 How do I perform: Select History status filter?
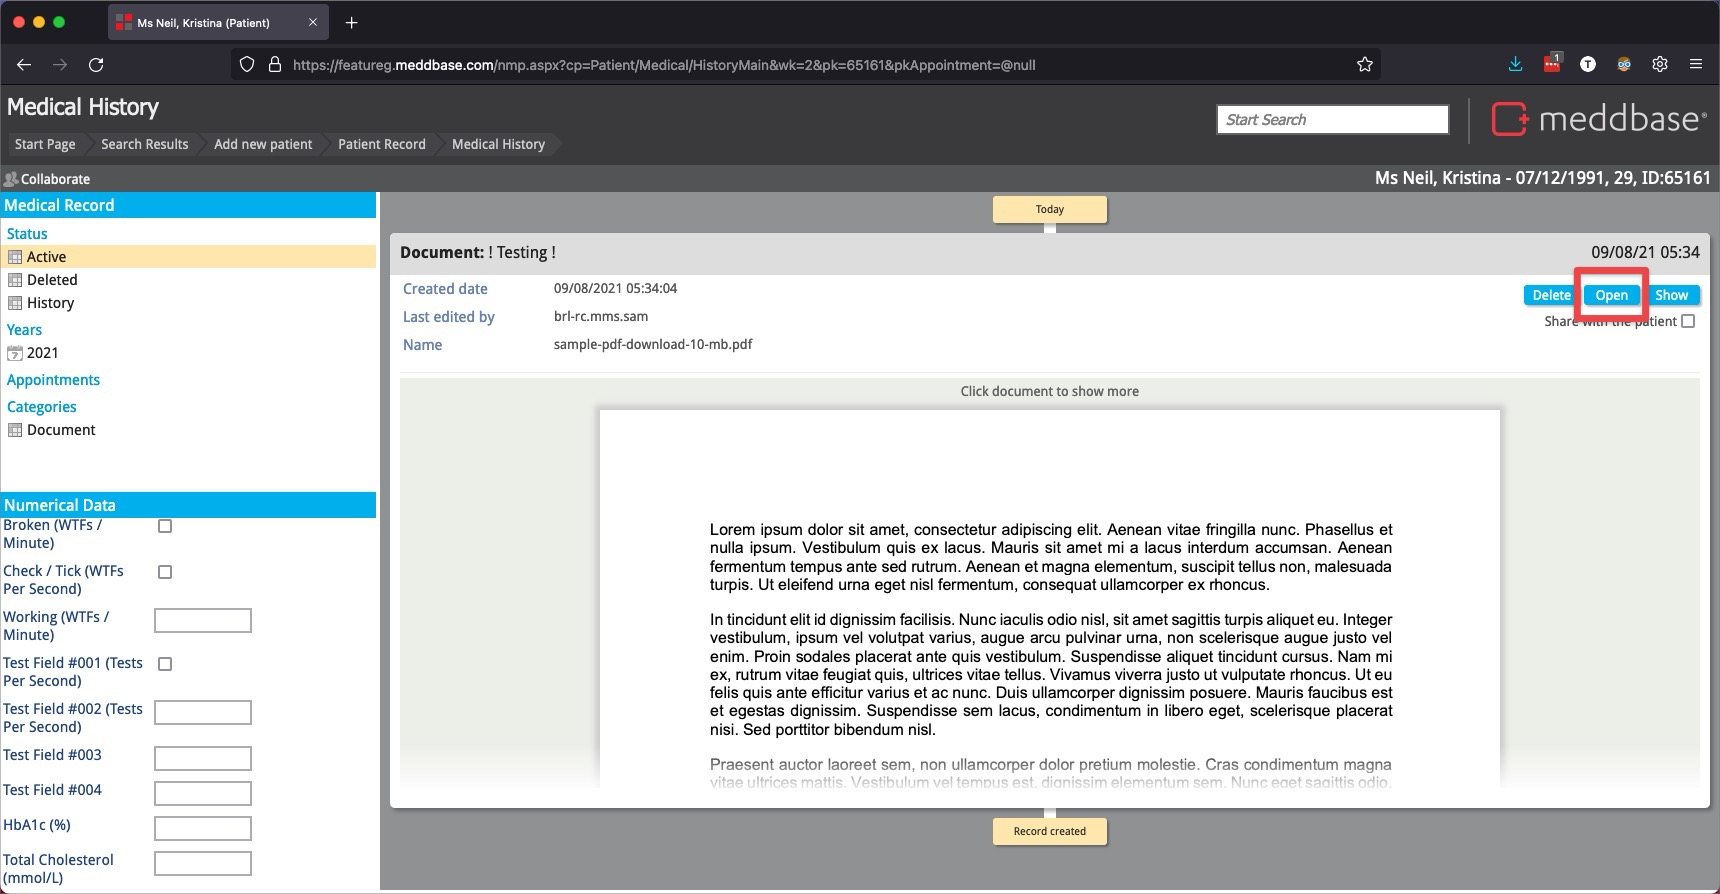coord(50,303)
